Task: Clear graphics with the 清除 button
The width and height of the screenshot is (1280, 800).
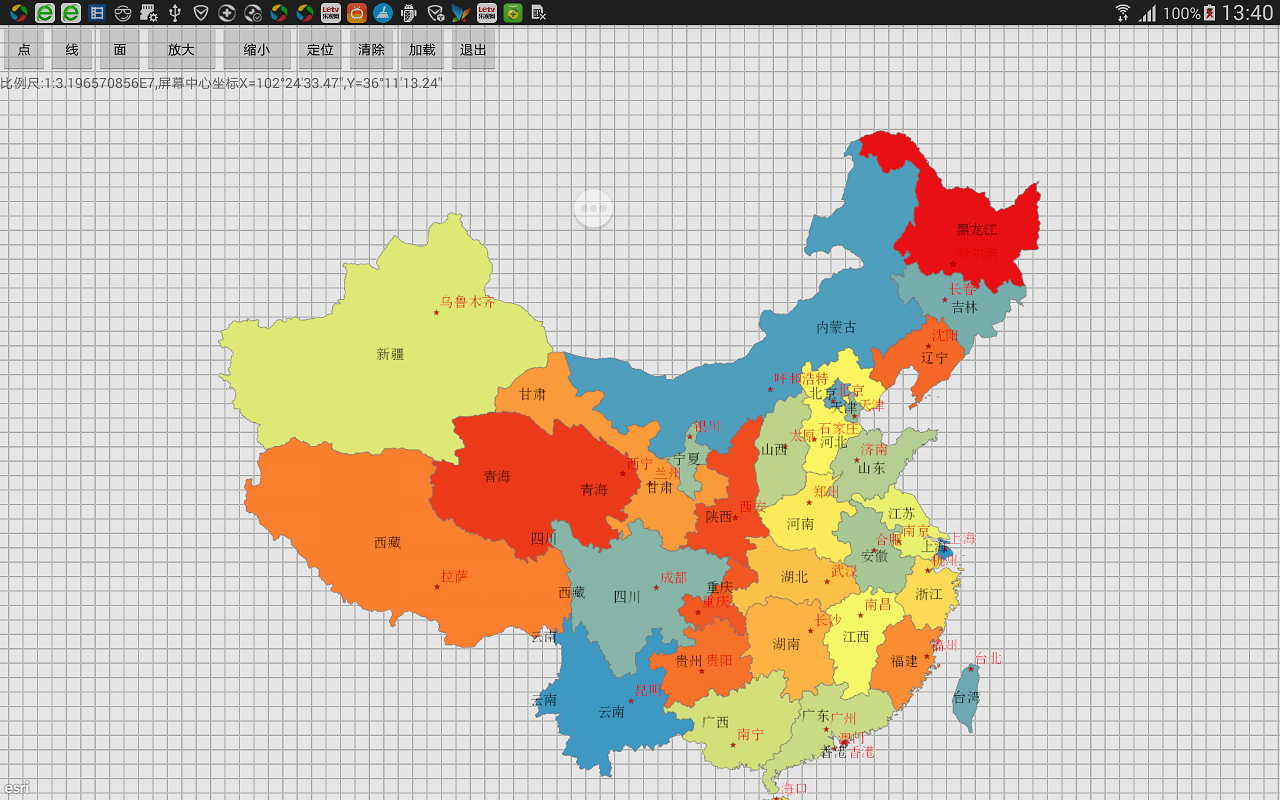Action: click(x=371, y=49)
